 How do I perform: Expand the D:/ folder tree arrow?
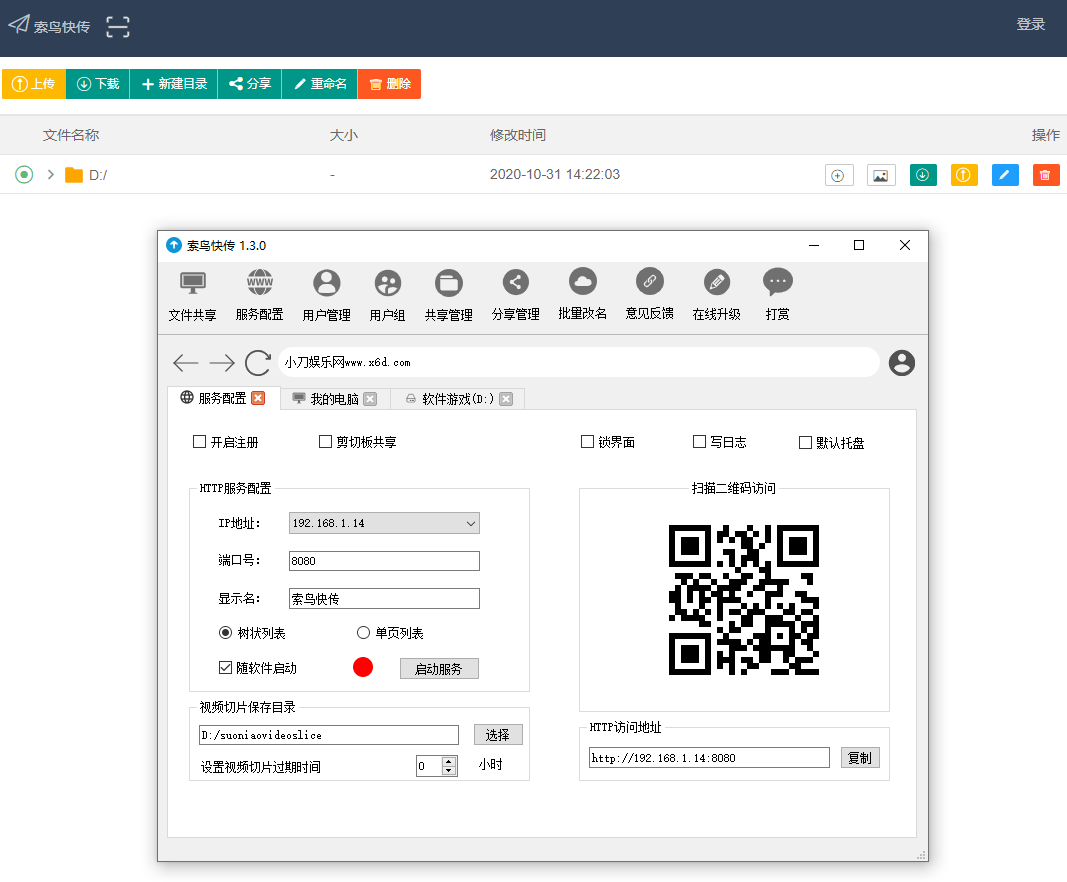(x=50, y=175)
